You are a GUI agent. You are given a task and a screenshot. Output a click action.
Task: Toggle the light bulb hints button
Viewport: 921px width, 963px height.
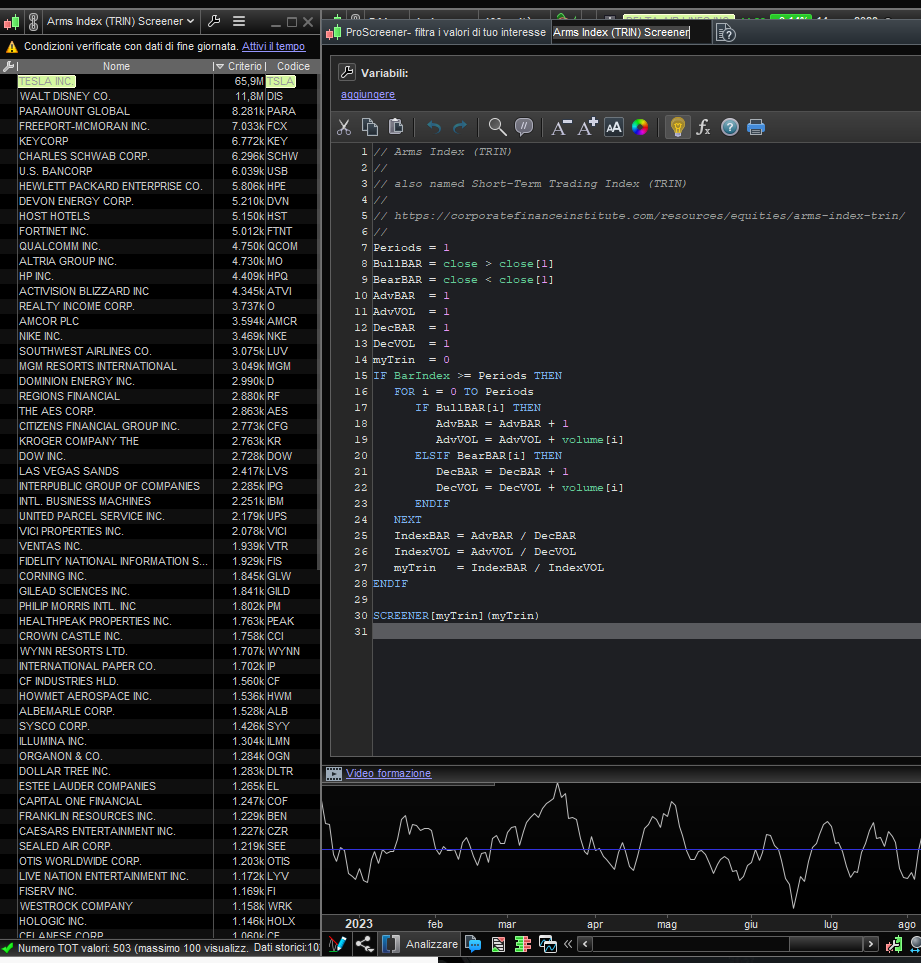[x=677, y=127]
